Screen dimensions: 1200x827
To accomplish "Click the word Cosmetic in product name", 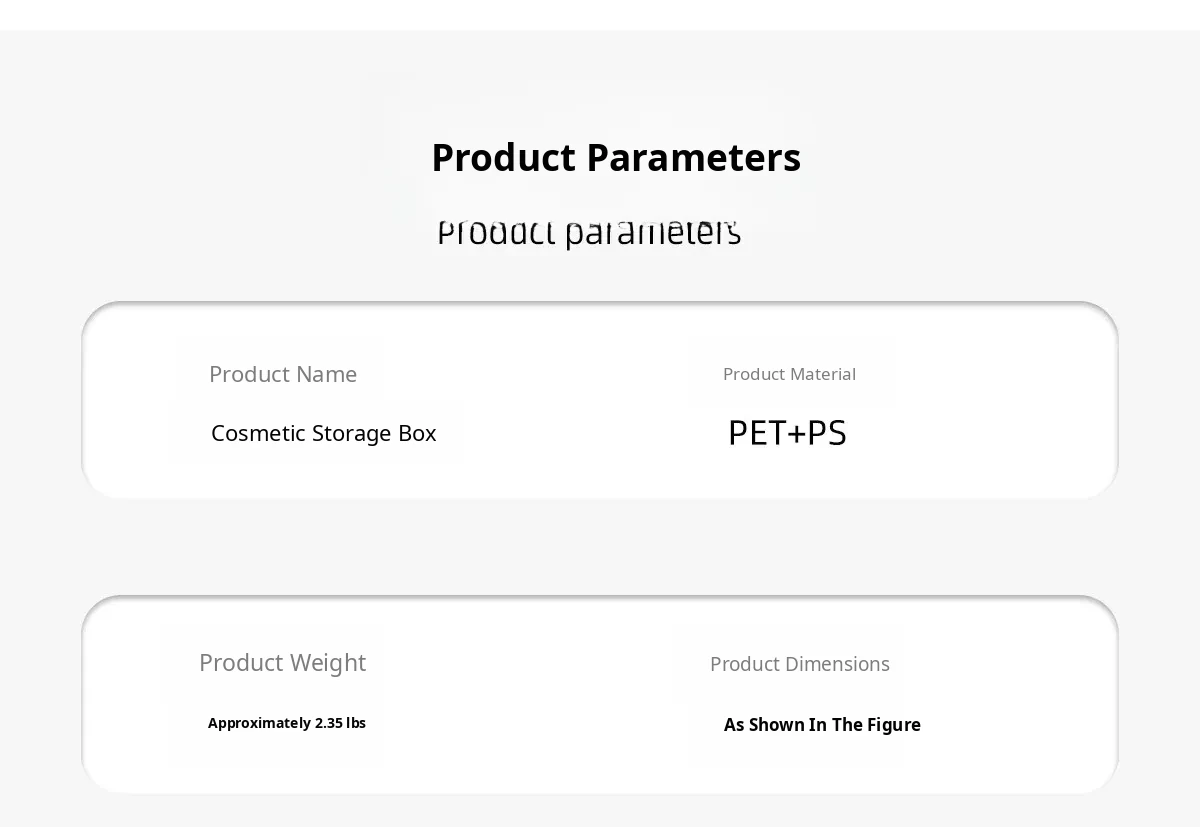I will [258, 433].
